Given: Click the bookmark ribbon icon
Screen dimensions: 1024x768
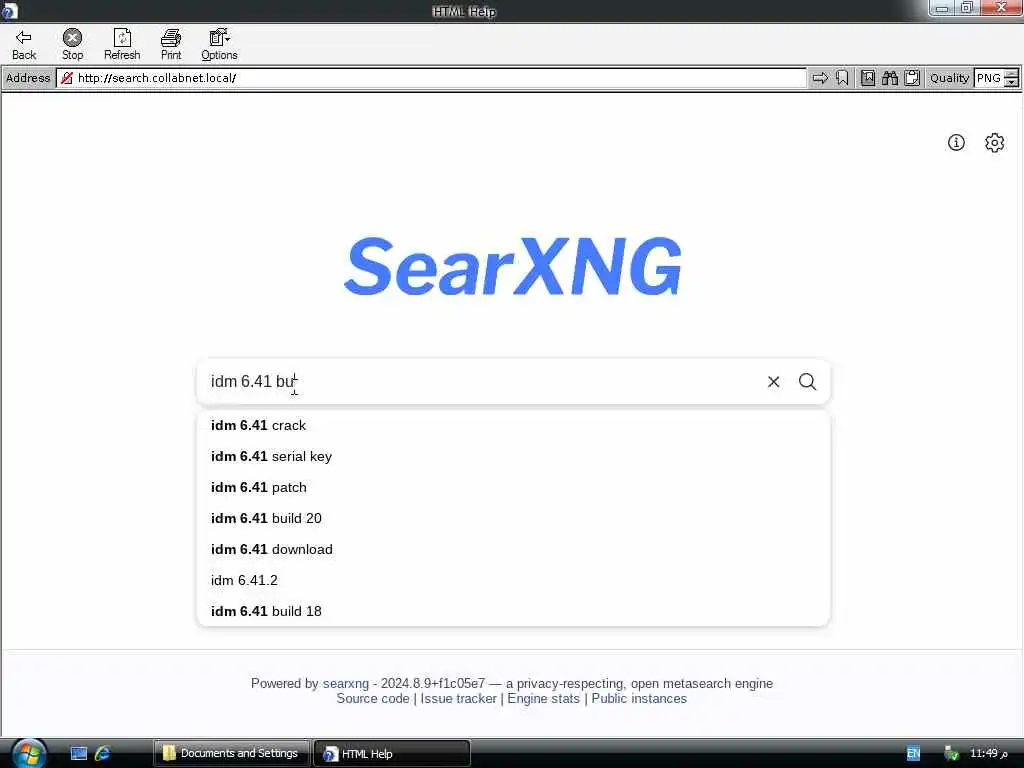Looking at the screenshot, I should pyautogui.click(x=842, y=78).
